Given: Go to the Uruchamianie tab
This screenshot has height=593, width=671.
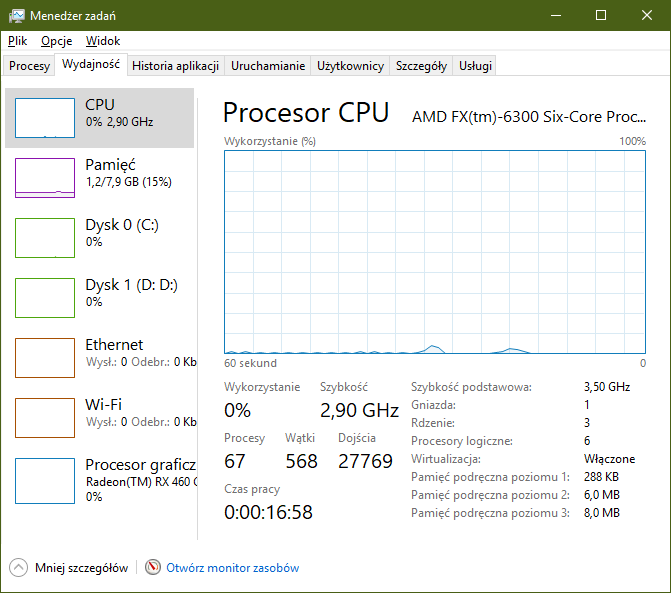Looking at the screenshot, I should point(268,66).
